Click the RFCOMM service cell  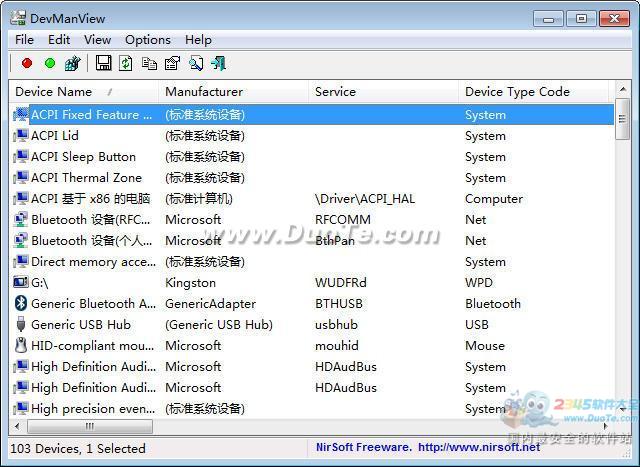tap(343, 220)
